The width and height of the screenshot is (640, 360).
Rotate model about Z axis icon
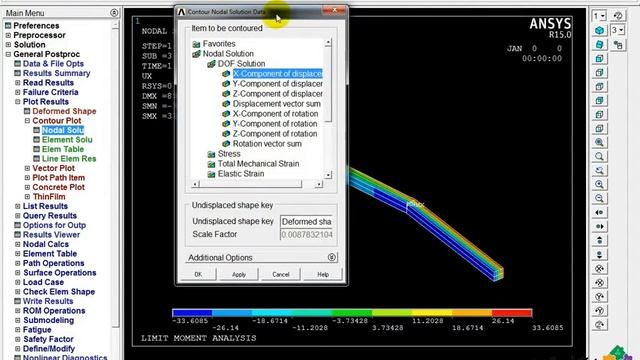(x=599, y=324)
